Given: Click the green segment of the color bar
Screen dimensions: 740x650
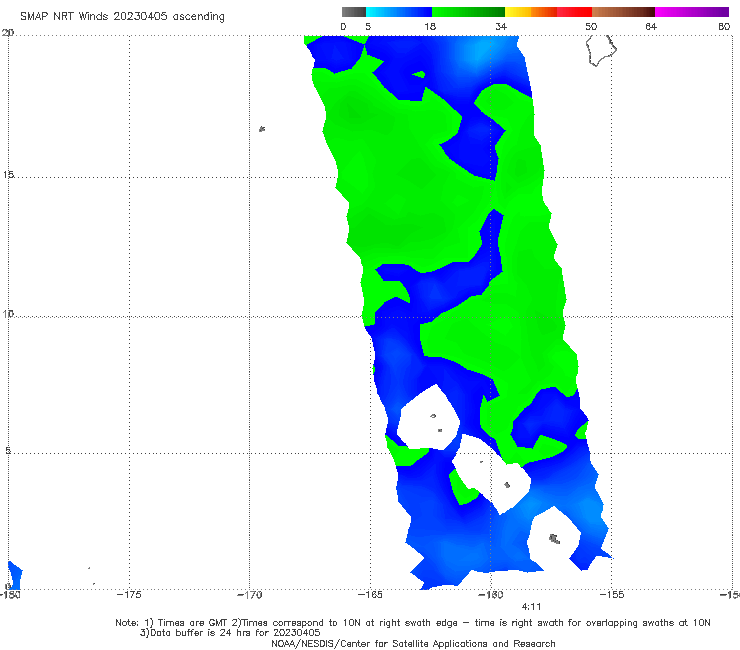Looking at the screenshot, I should coord(468,12).
